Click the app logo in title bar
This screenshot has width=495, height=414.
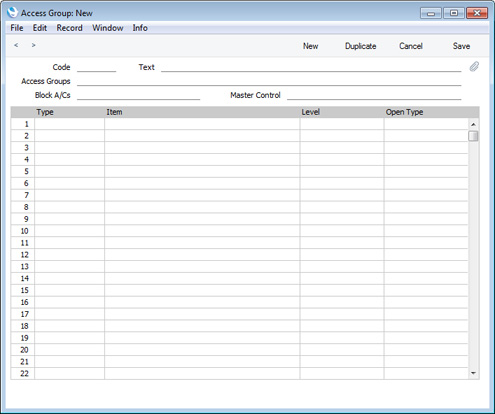coord(12,13)
